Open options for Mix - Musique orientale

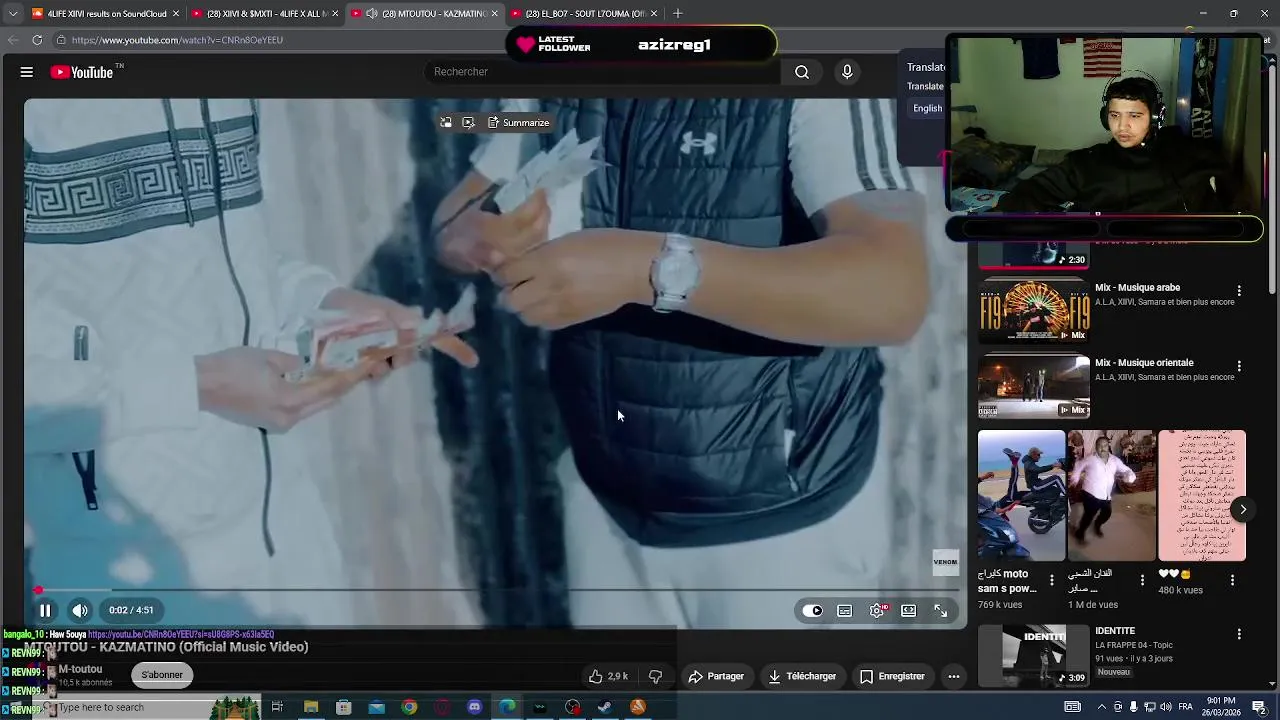click(x=1239, y=367)
